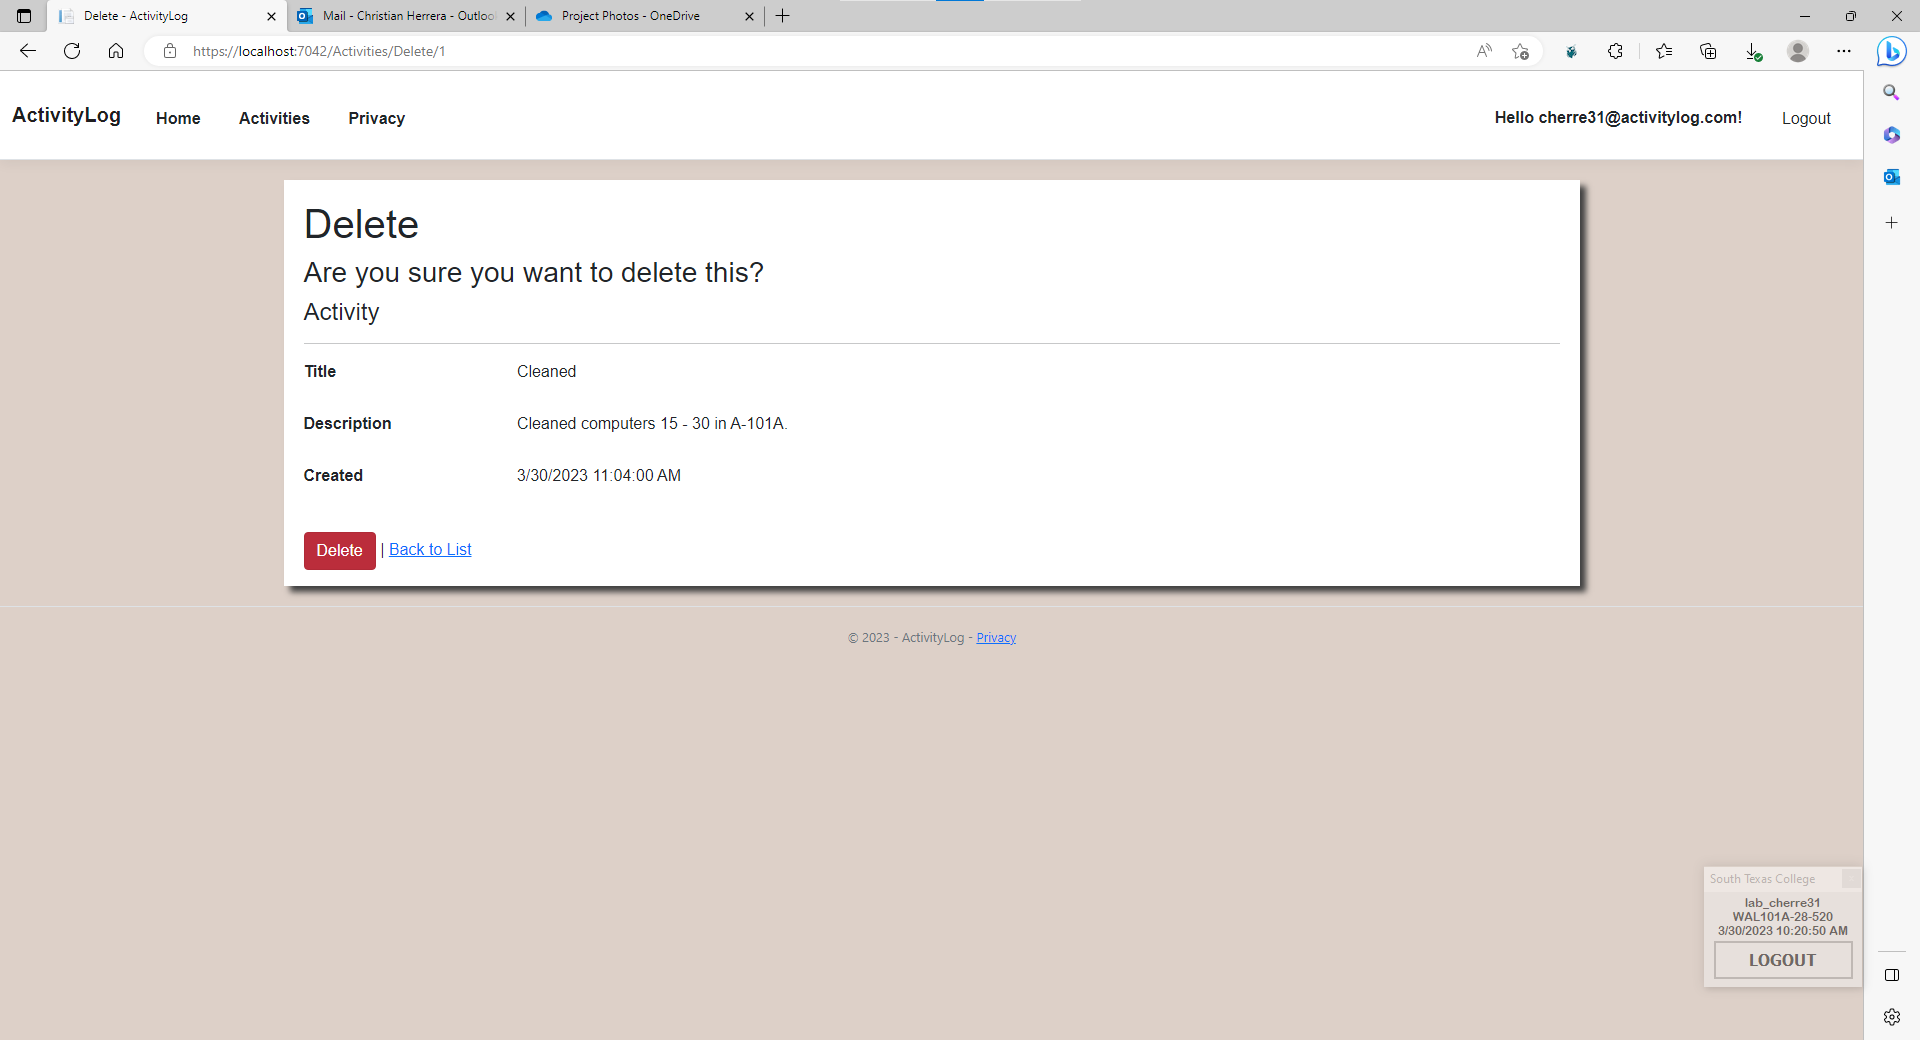Follow the Back to List link
Image resolution: width=1920 pixels, height=1040 pixels.
pos(430,549)
